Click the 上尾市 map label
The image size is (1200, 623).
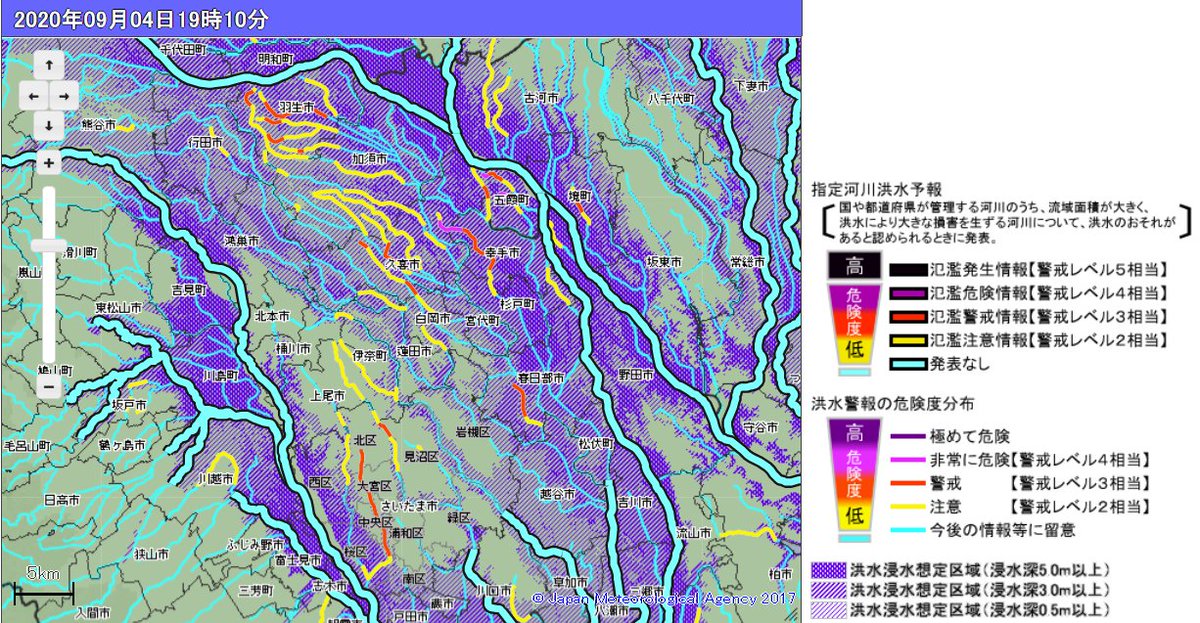click(329, 396)
